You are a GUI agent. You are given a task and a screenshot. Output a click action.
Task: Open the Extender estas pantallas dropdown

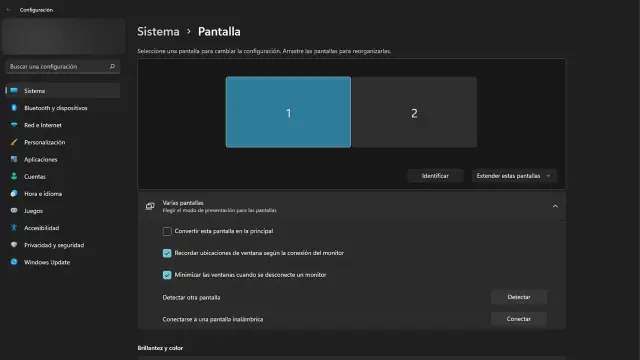click(514, 176)
